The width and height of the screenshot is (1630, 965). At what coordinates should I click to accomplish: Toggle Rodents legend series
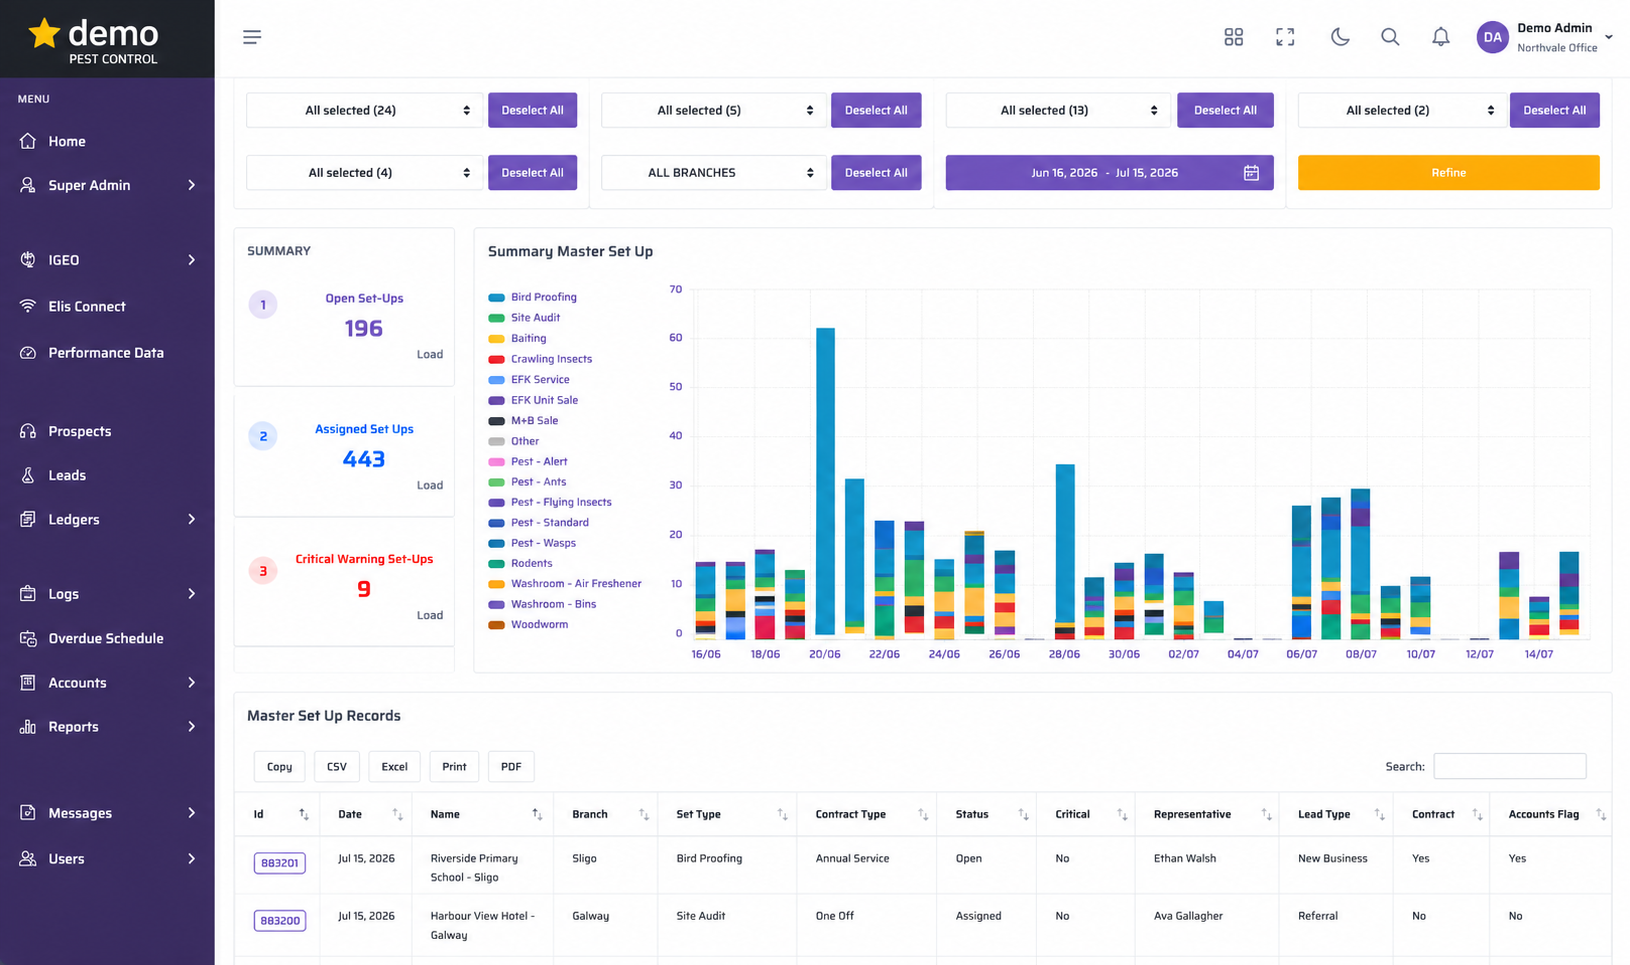coord(520,563)
